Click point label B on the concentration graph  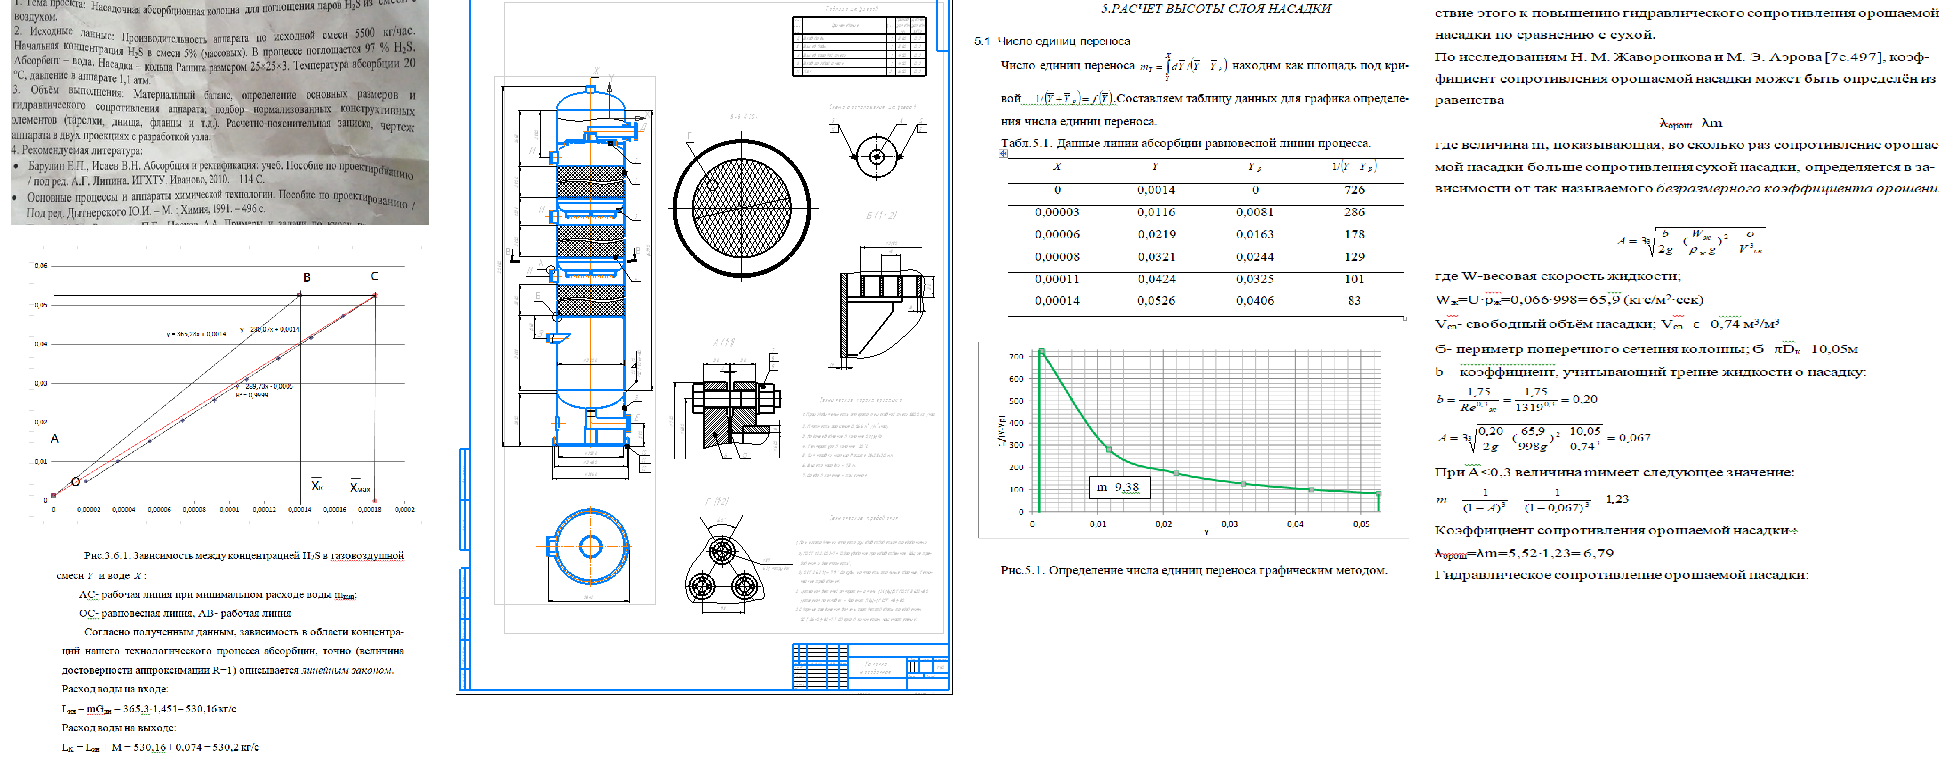pos(307,277)
